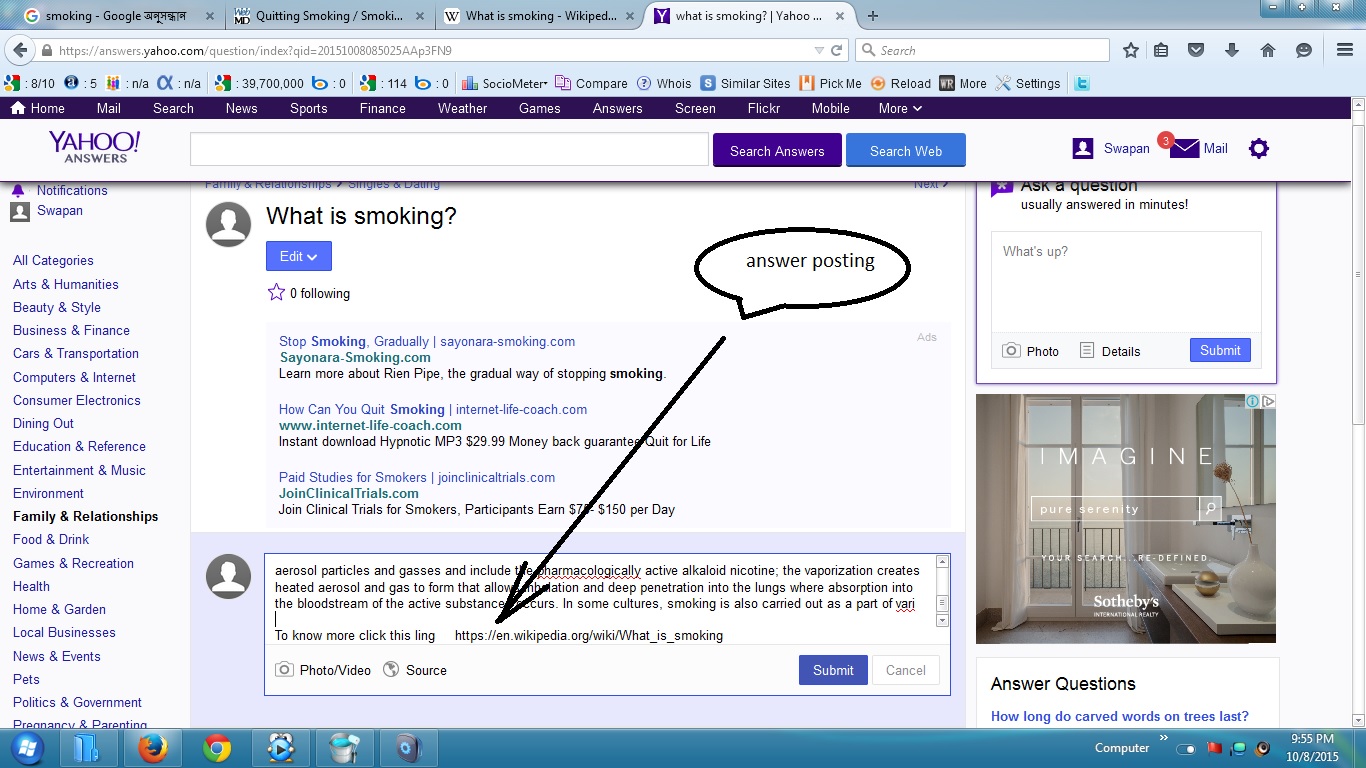Open the Politics & Government category

[77, 702]
